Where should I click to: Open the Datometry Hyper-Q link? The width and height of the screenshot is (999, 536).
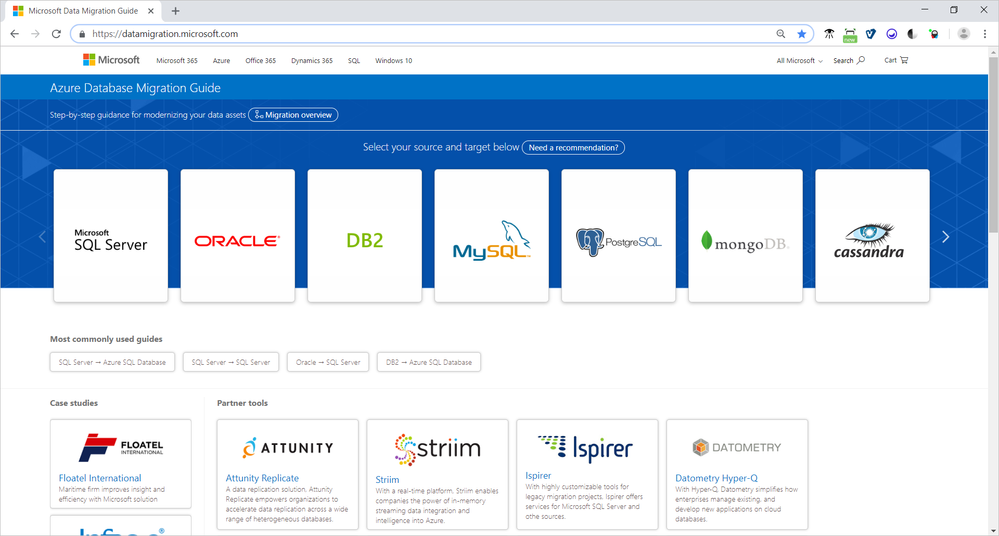tap(716, 478)
